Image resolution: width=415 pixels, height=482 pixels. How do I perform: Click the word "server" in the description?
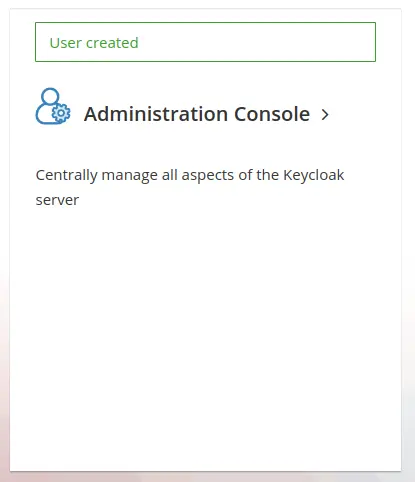[x=57, y=200]
